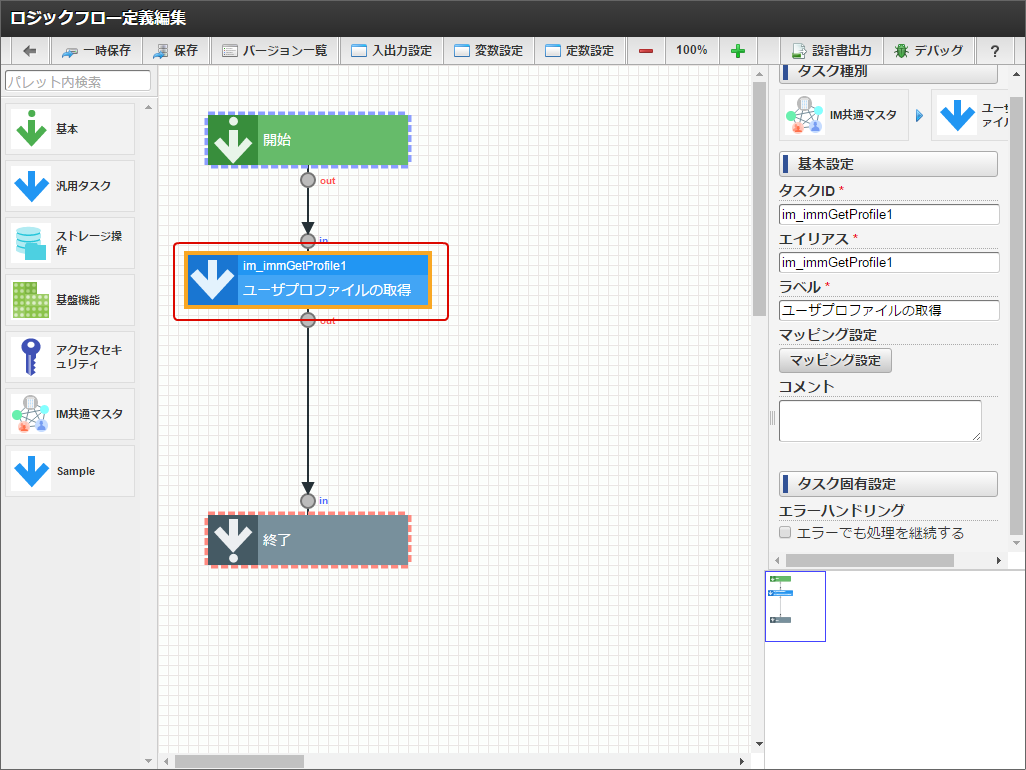Open 変数設定 variable settings
1026x770 pixels.
coord(489,50)
